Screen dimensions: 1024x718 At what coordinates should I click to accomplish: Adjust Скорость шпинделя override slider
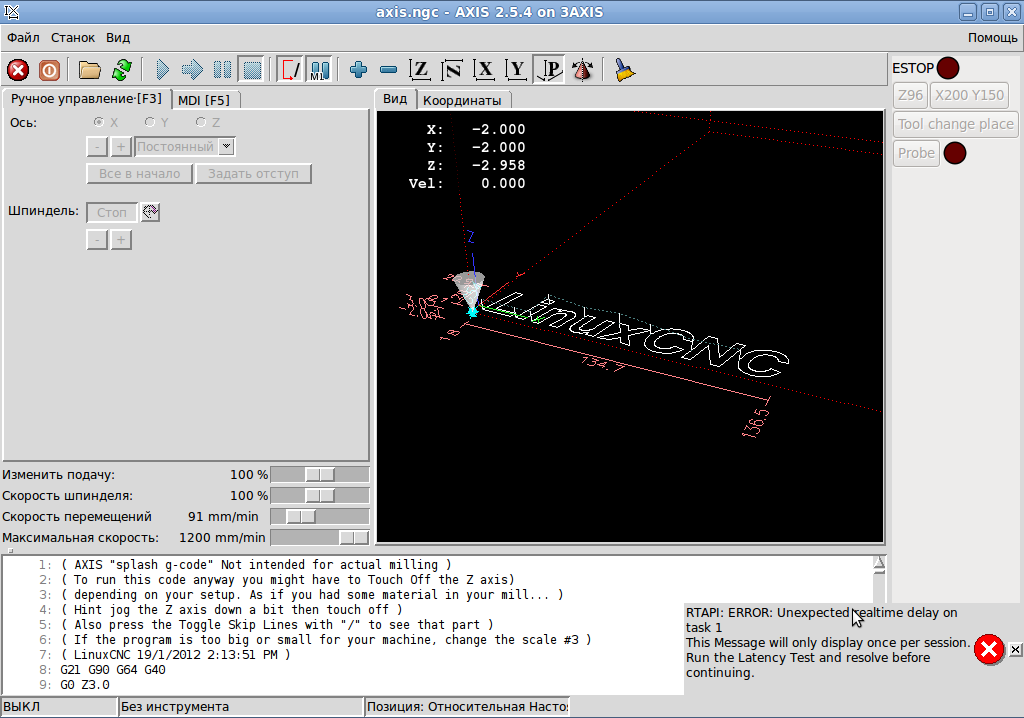point(320,495)
